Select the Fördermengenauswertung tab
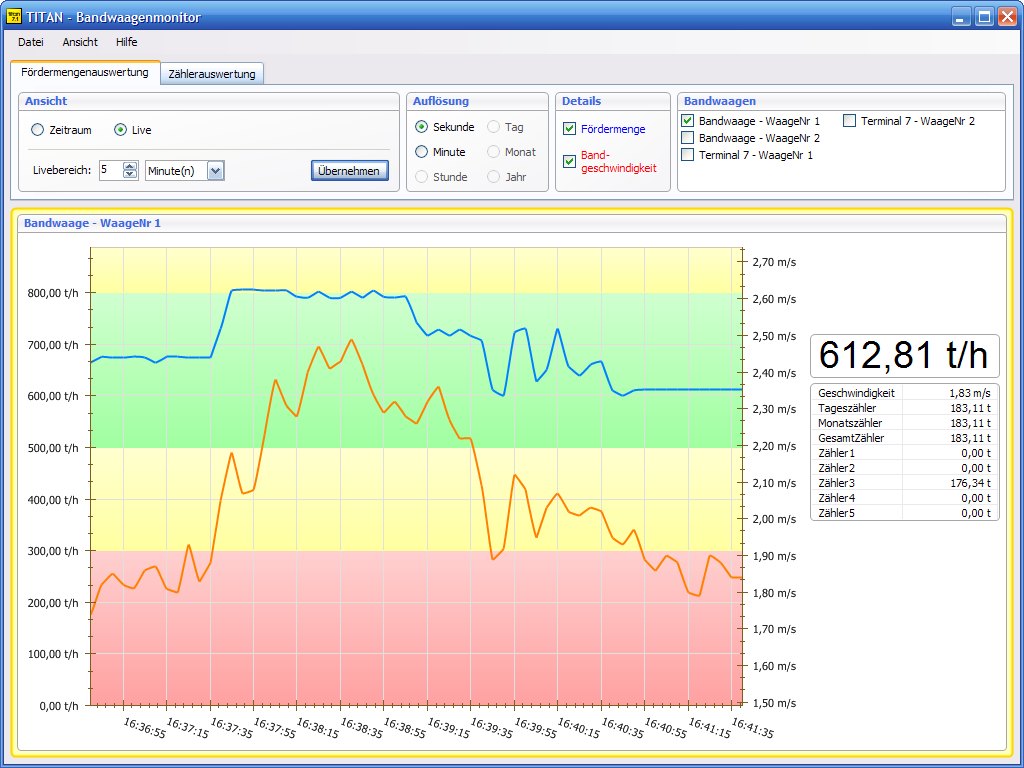This screenshot has width=1024, height=768. [85, 73]
